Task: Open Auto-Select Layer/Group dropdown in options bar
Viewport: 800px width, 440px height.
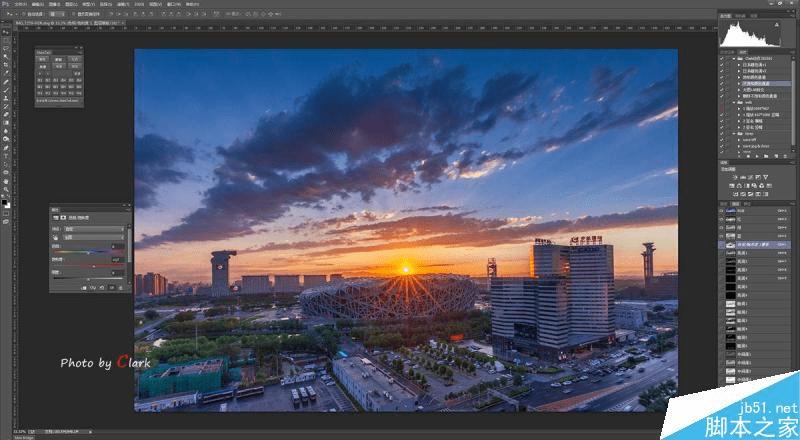Action: pyautogui.click(x=56, y=14)
